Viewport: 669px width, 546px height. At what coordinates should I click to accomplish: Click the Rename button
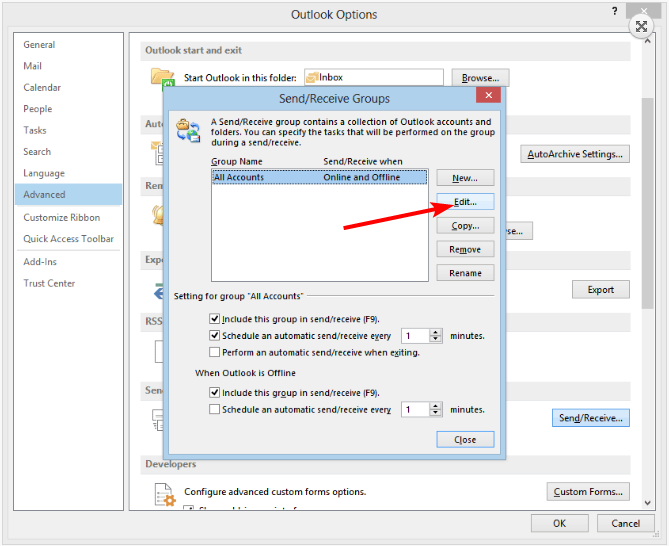click(x=465, y=273)
